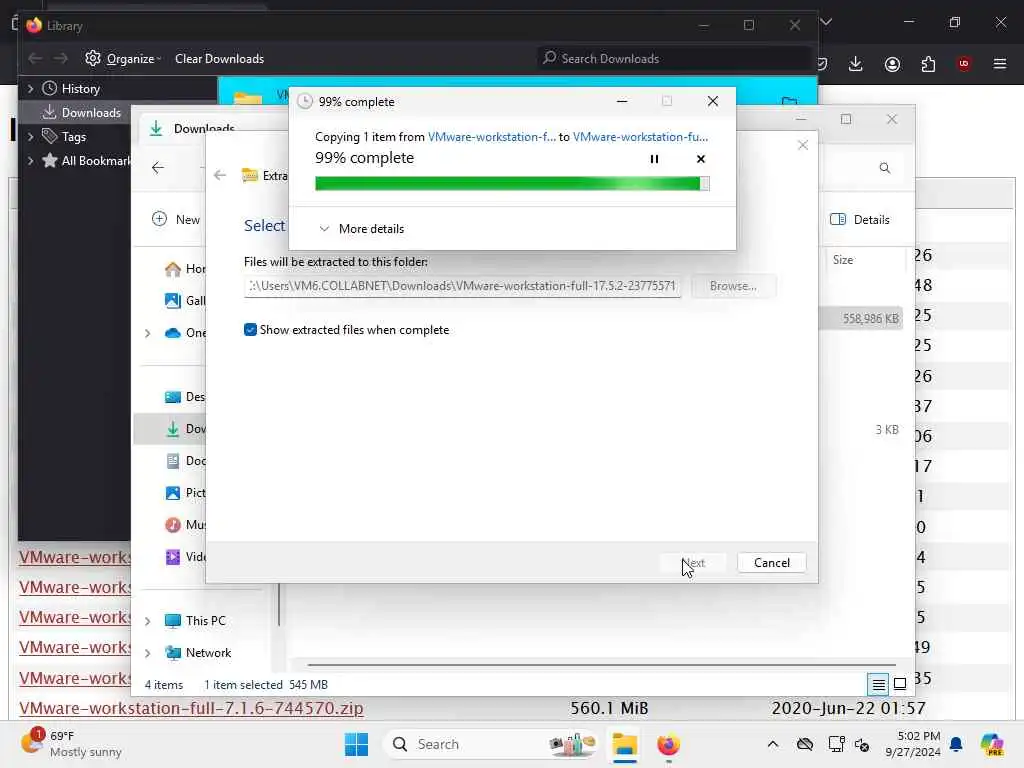Screen dimensions: 1024x768
Task: Open Firefox hamburger menu
Action: pyautogui.click(x=1000, y=63)
